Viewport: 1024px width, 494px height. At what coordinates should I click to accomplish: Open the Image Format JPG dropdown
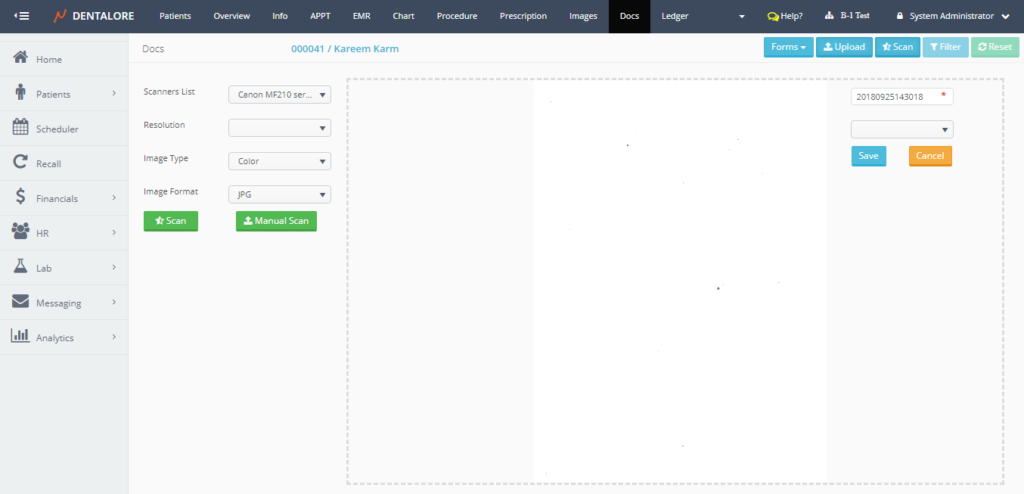click(279, 195)
